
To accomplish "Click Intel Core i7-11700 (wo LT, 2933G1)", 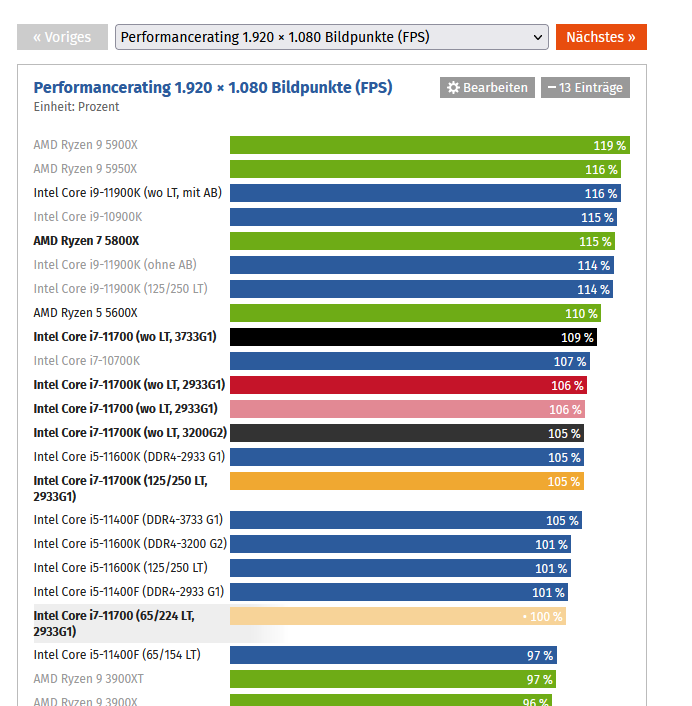I will tap(126, 409).
